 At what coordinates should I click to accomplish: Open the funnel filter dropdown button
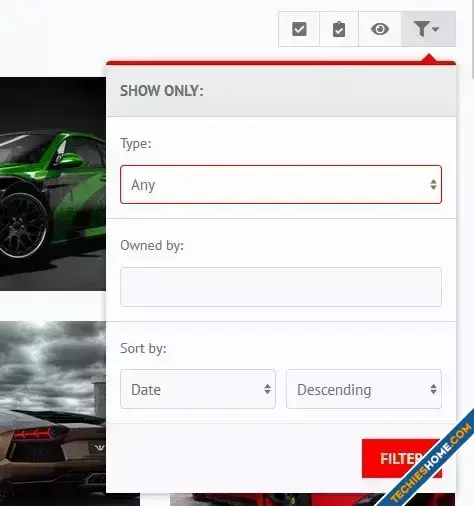point(428,29)
